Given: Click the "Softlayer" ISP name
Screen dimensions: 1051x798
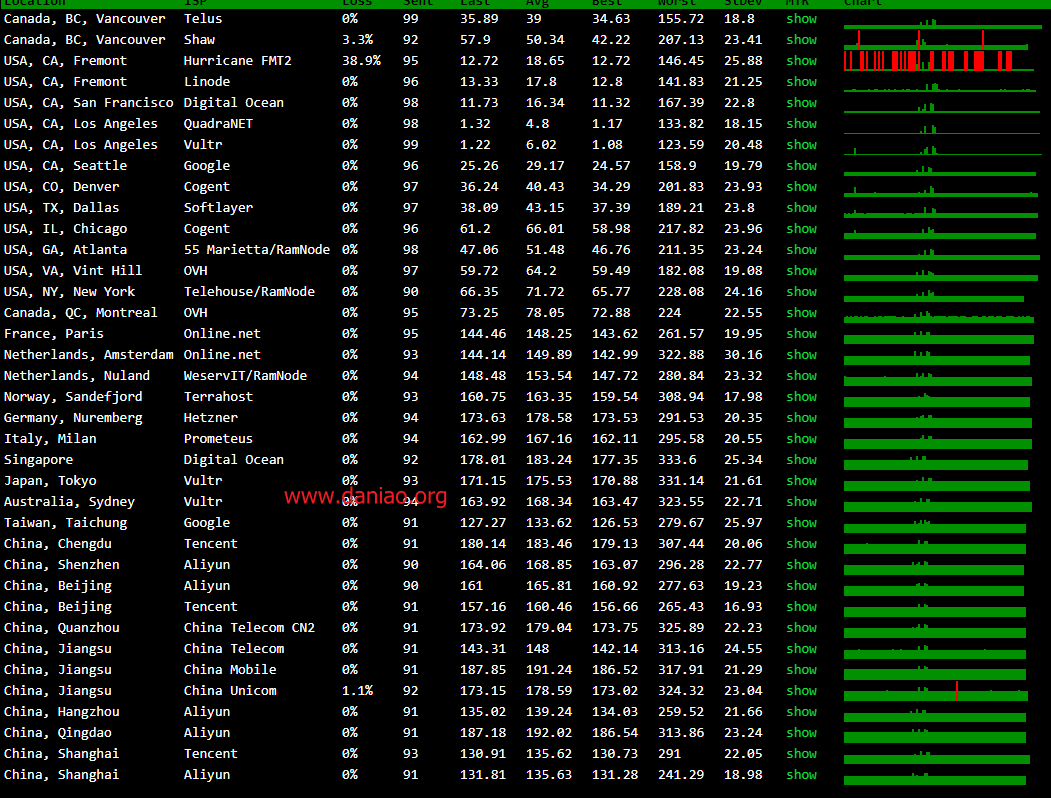Looking at the screenshot, I should coord(219,208).
